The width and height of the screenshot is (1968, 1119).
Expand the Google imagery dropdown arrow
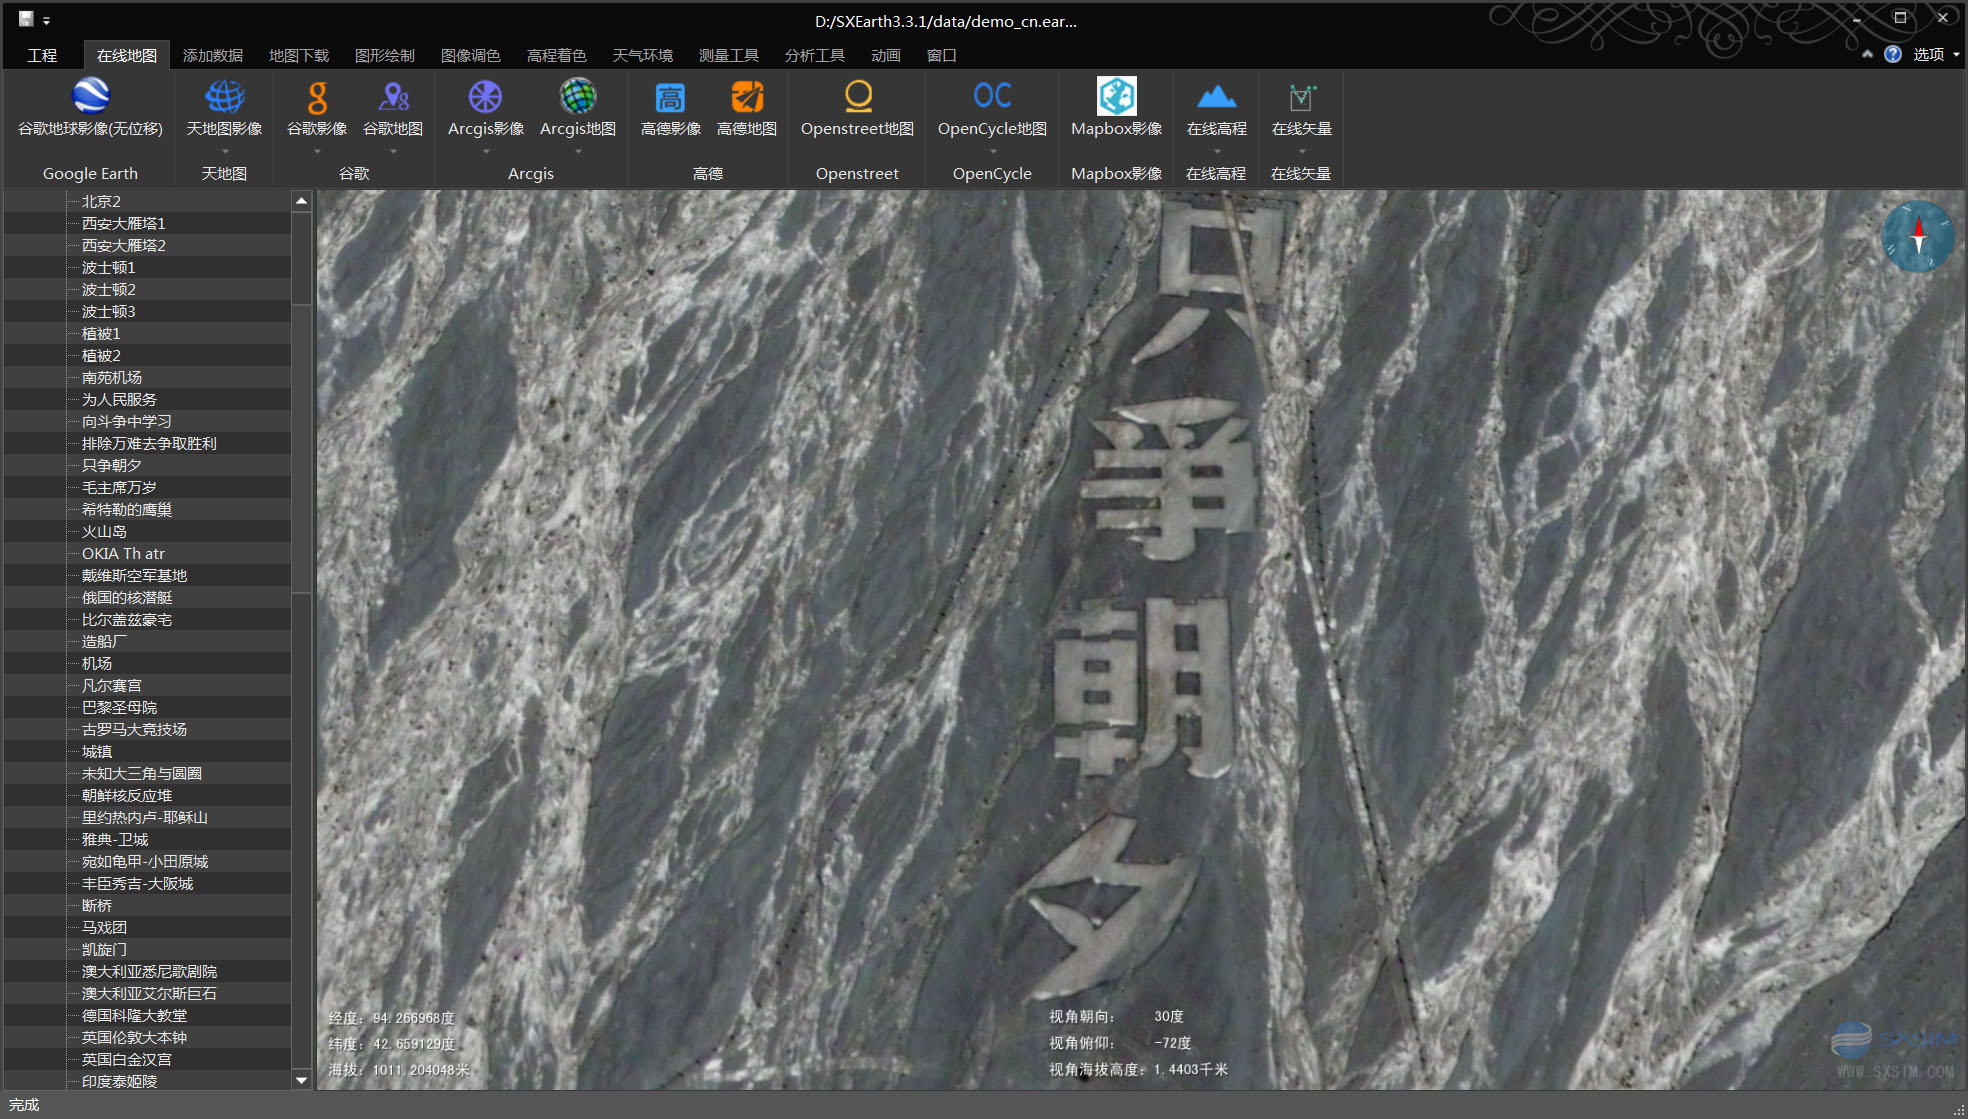coord(317,152)
